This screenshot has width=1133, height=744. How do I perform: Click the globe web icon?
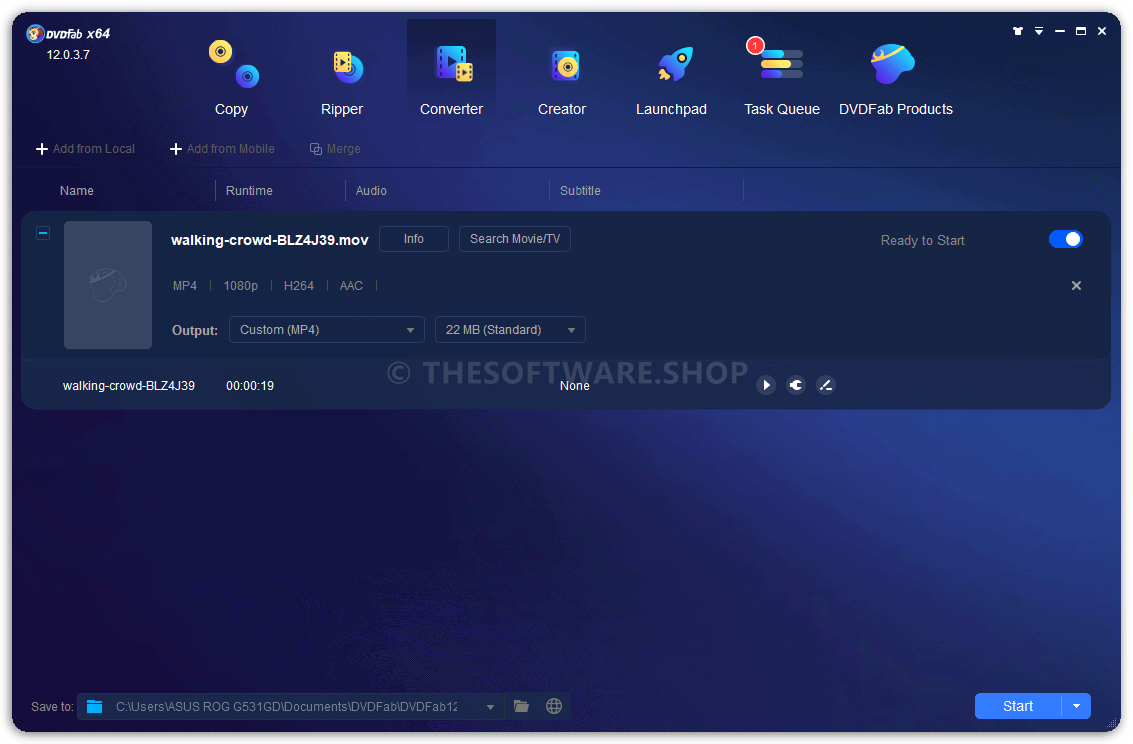(553, 706)
